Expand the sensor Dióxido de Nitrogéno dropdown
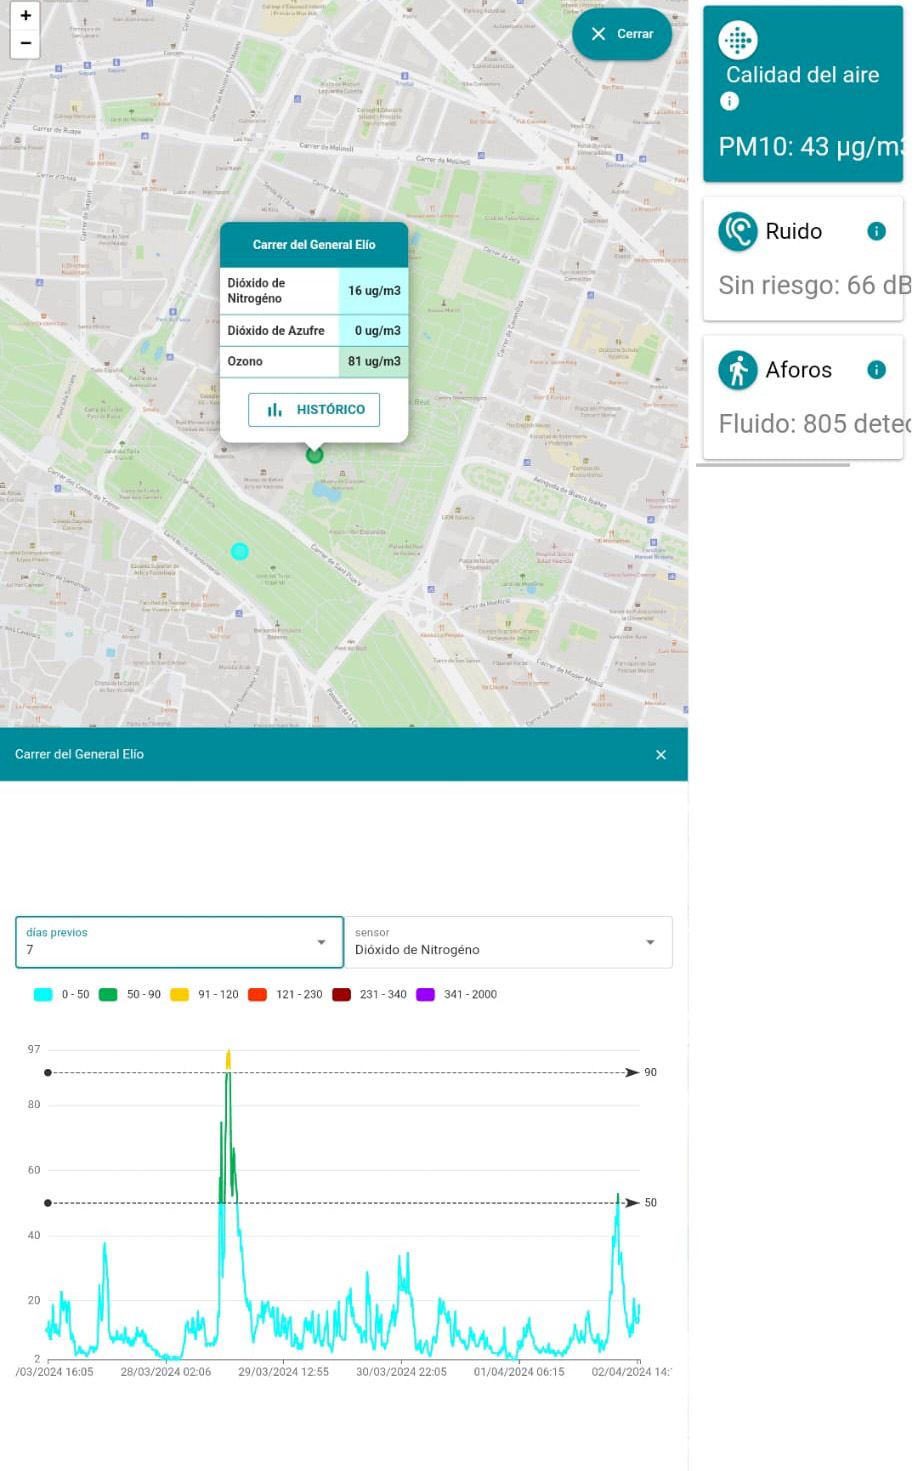The height and width of the screenshot is (1471, 918). point(508,942)
